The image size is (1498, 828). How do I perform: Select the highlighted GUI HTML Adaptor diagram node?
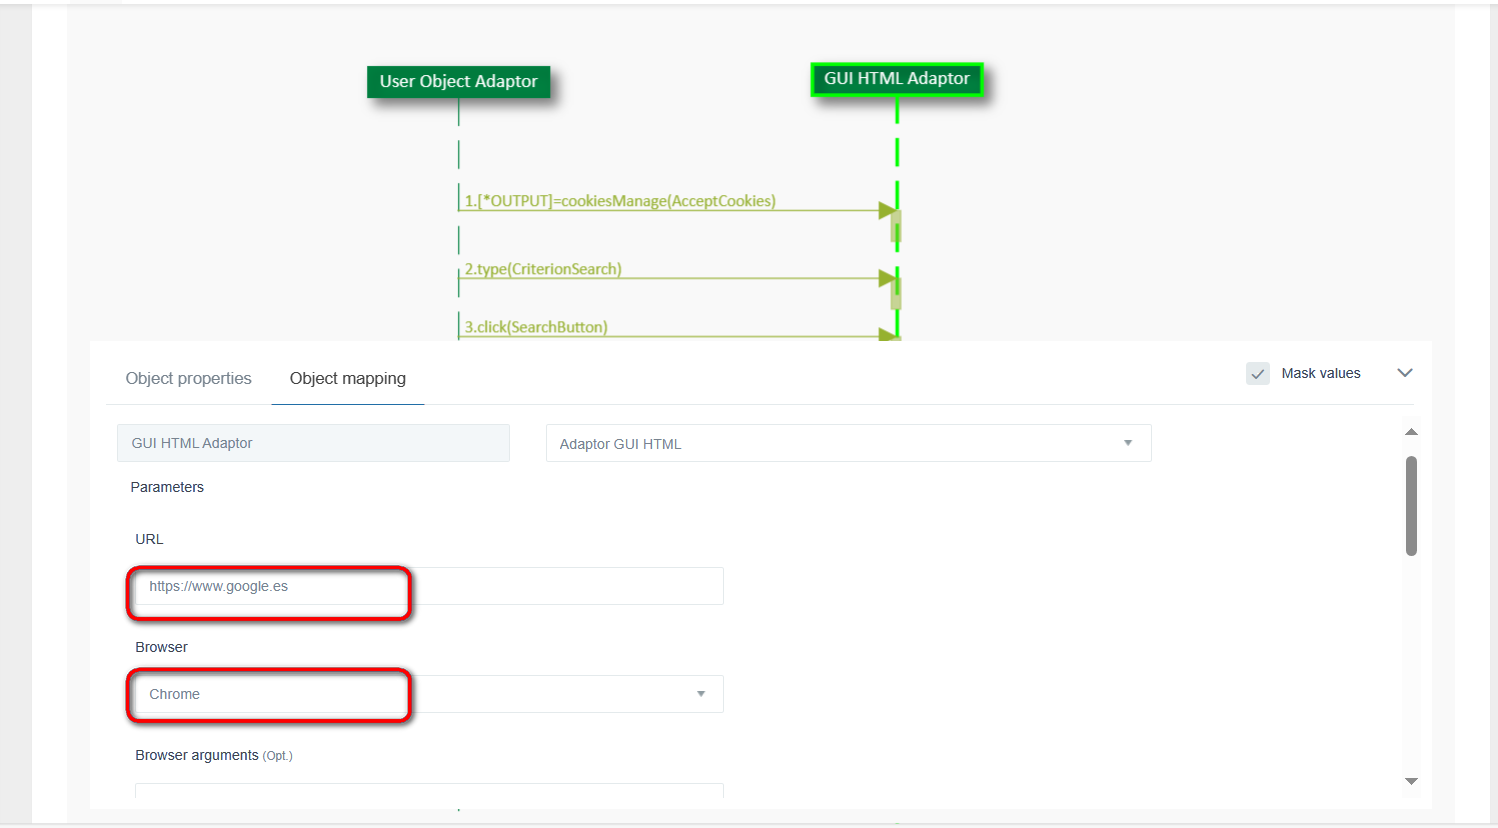(896, 79)
